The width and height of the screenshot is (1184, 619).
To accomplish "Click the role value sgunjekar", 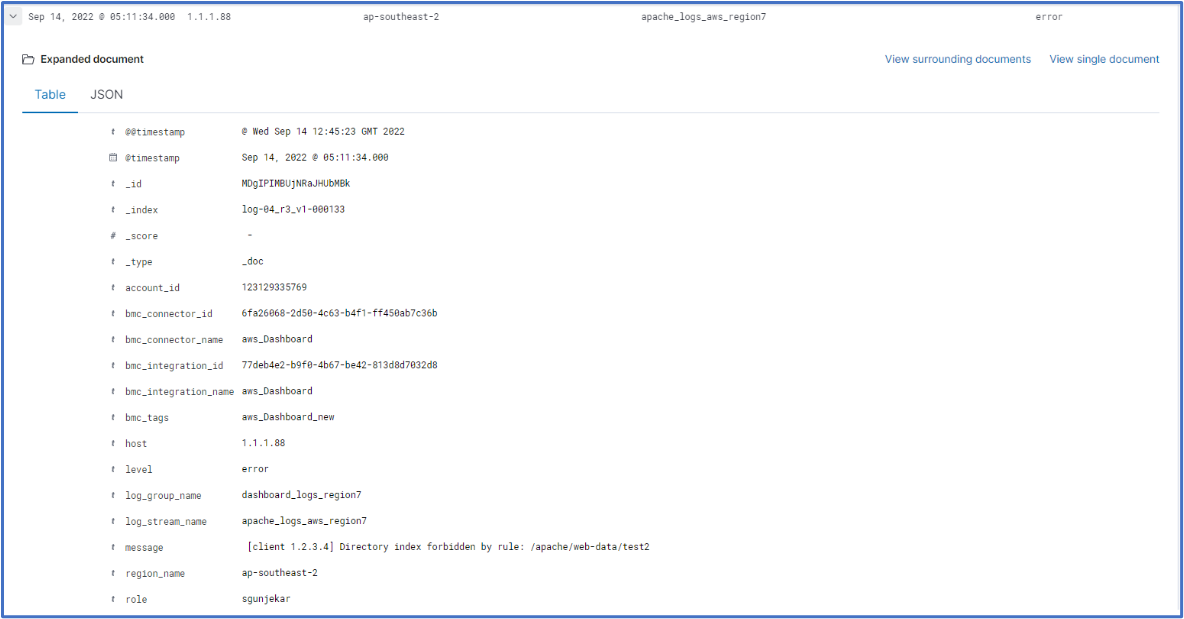I will (x=266, y=599).
